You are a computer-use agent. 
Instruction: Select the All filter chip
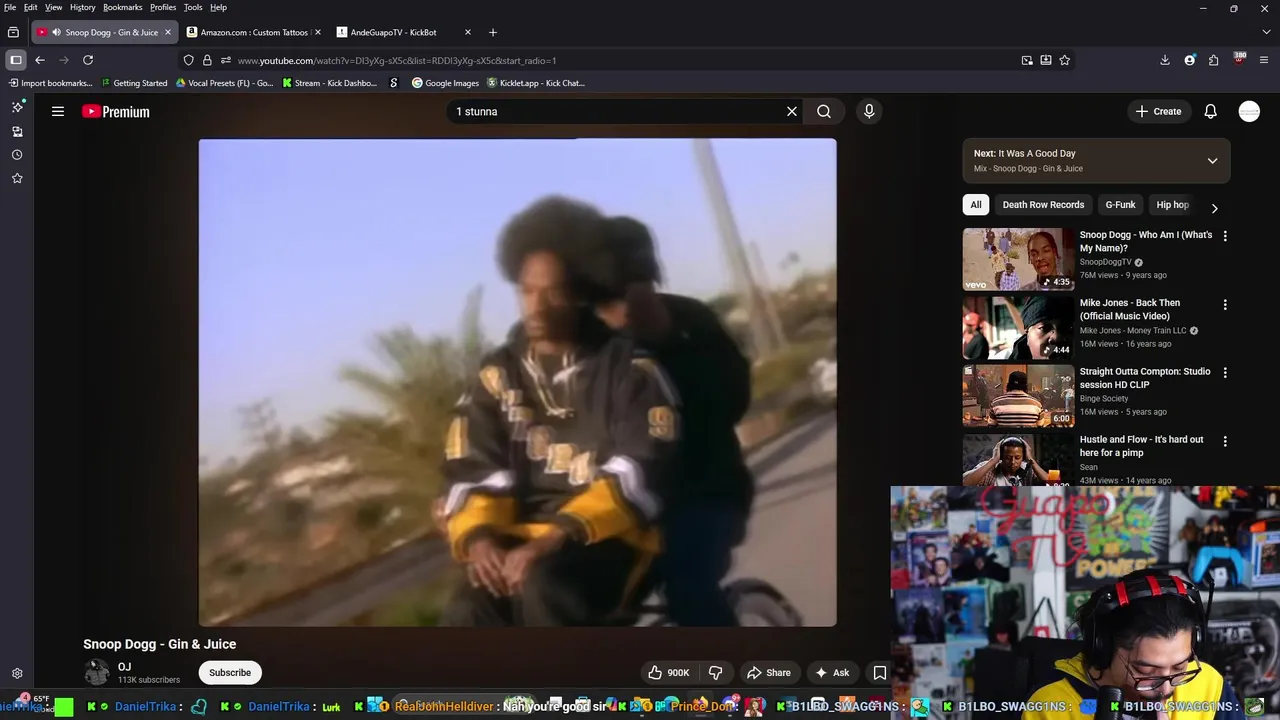coord(976,205)
